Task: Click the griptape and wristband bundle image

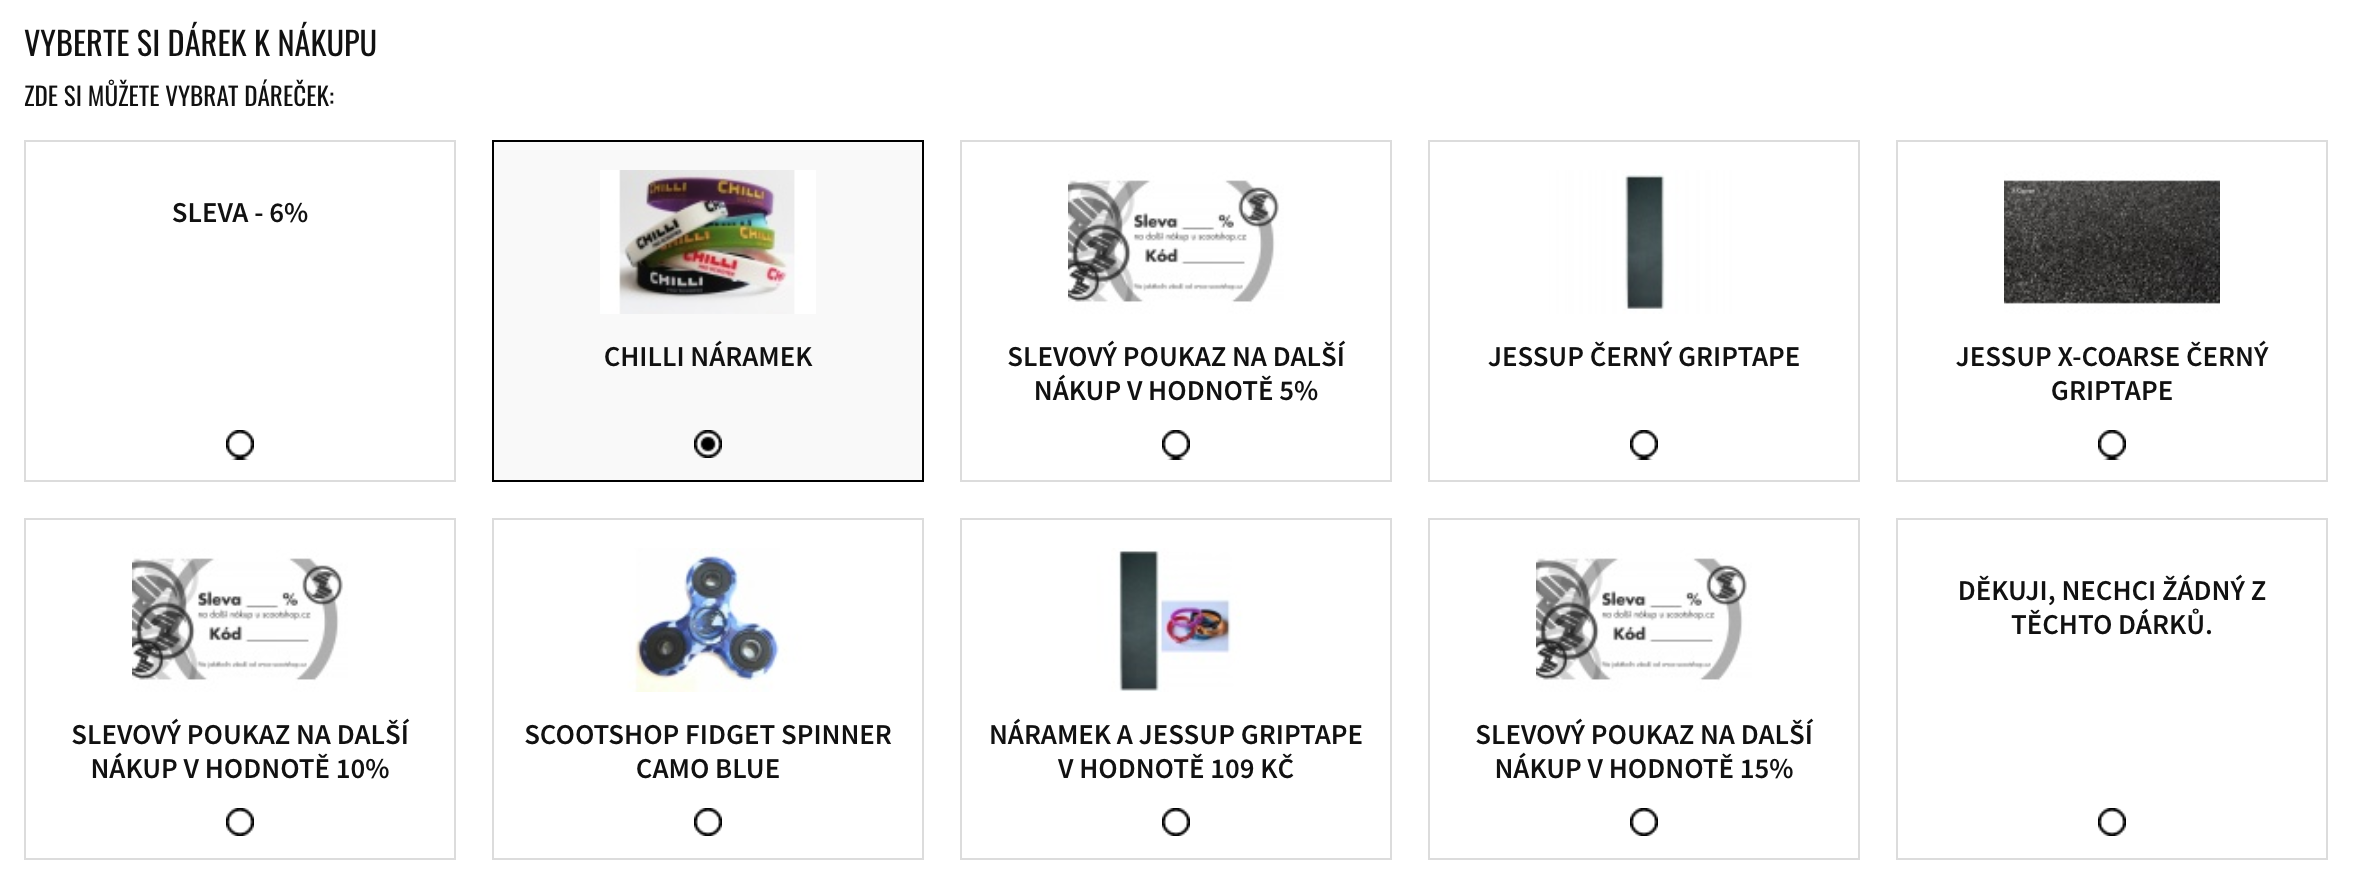Action: tap(1174, 622)
